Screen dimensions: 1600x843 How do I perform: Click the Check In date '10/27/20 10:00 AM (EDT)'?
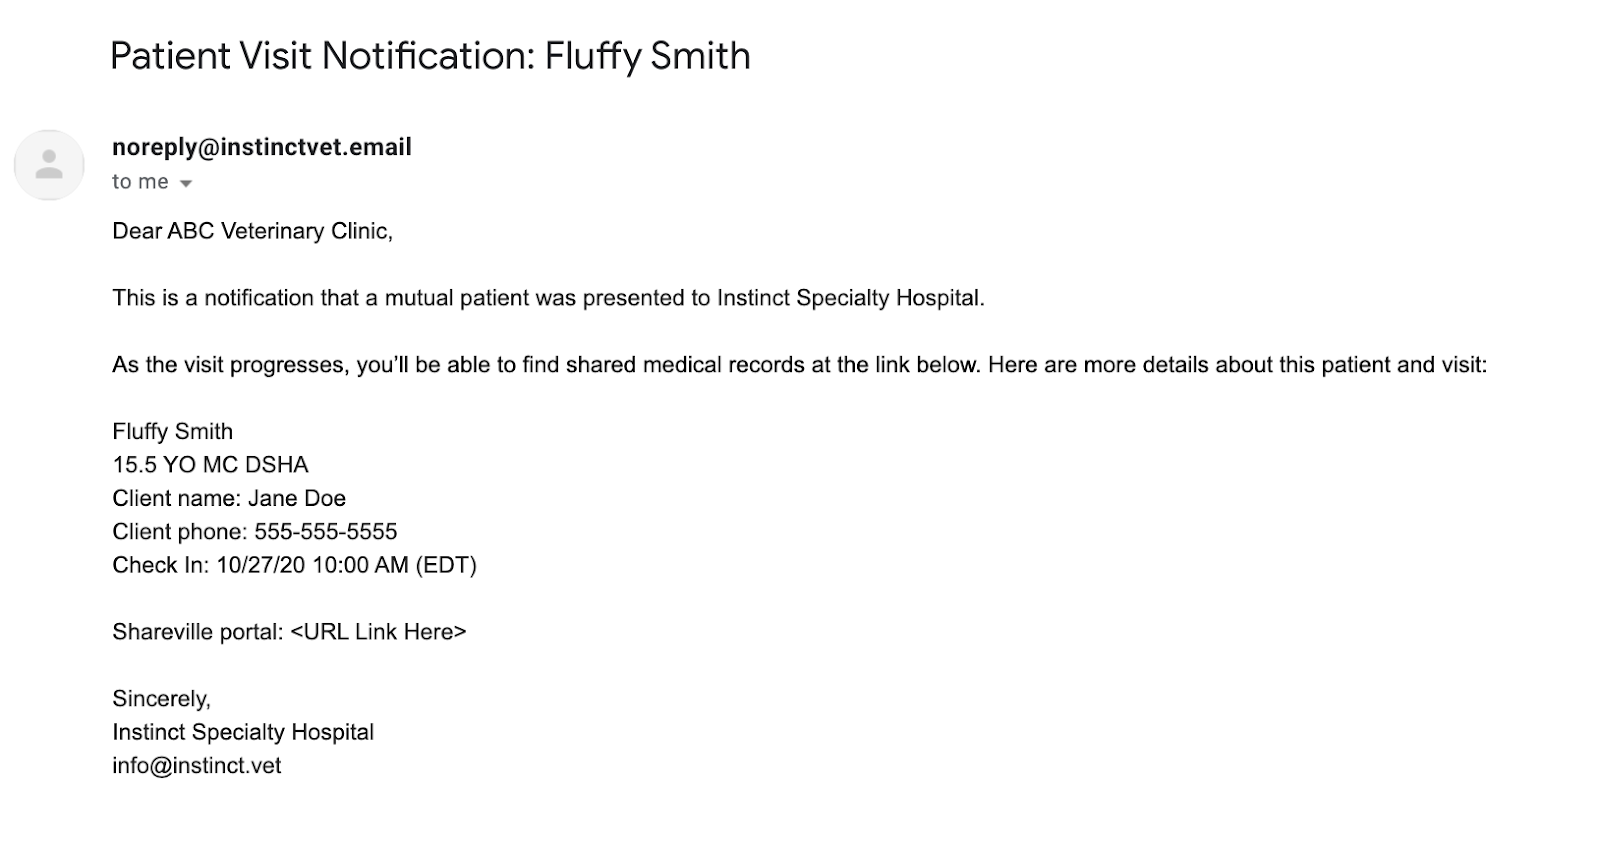click(x=346, y=565)
